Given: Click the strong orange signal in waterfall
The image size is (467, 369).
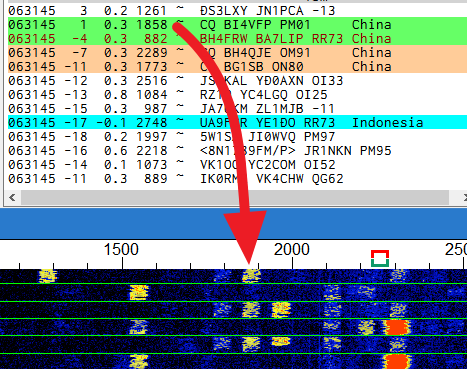Looking at the screenshot, I should click(396, 327).
